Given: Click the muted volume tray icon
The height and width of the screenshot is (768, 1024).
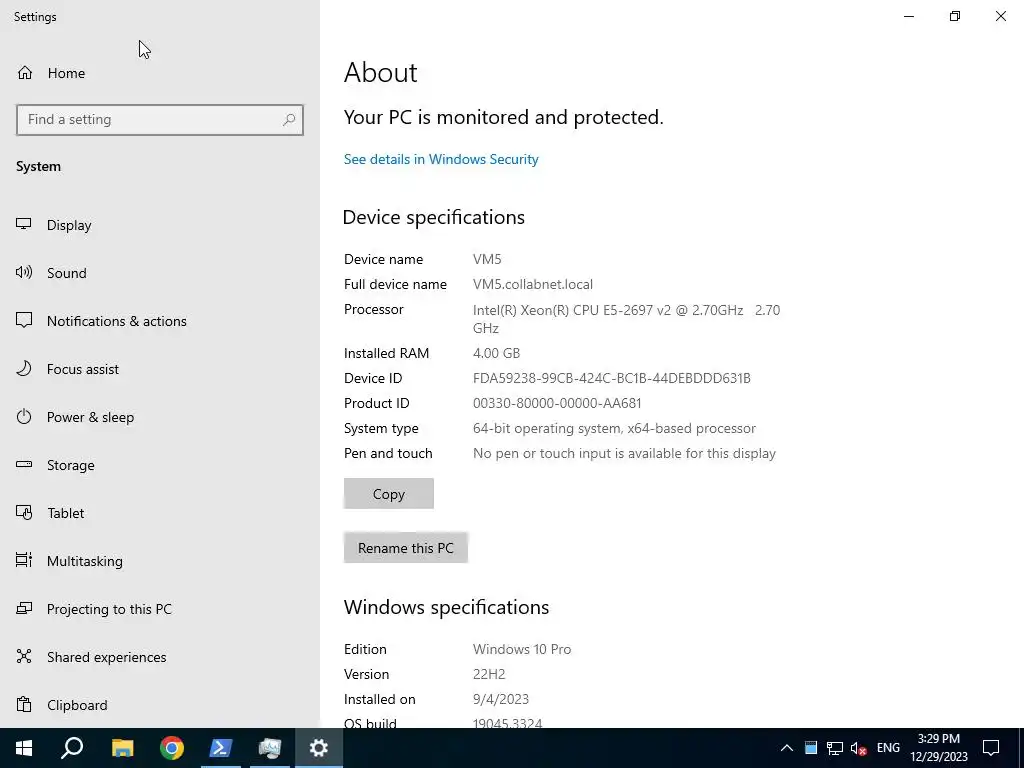Looking at the screenshot, I should click(858, 748).
